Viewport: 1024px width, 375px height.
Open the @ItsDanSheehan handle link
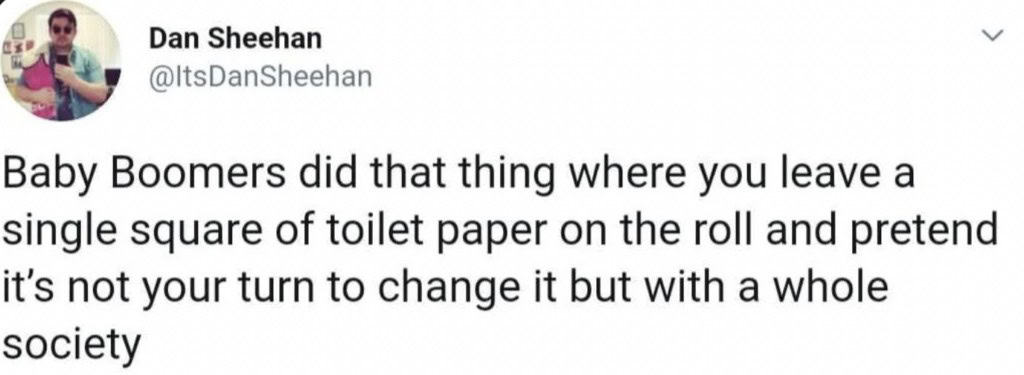(261, 77)
